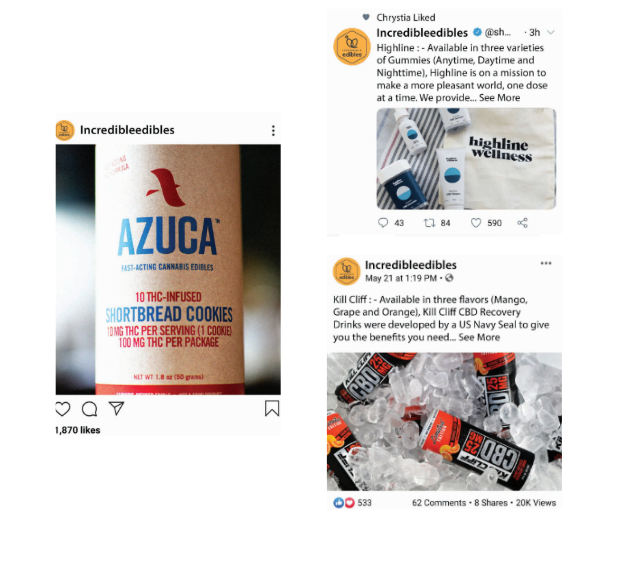Open the Incredibleedibles avatar on the tweet
This screenshot has width=633, height=562.
click(352, 47)
